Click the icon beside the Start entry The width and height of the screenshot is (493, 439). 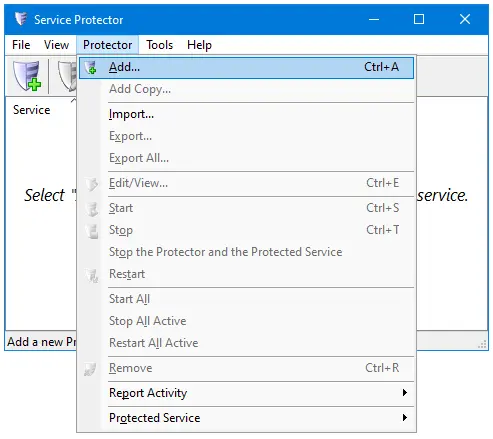91,209
